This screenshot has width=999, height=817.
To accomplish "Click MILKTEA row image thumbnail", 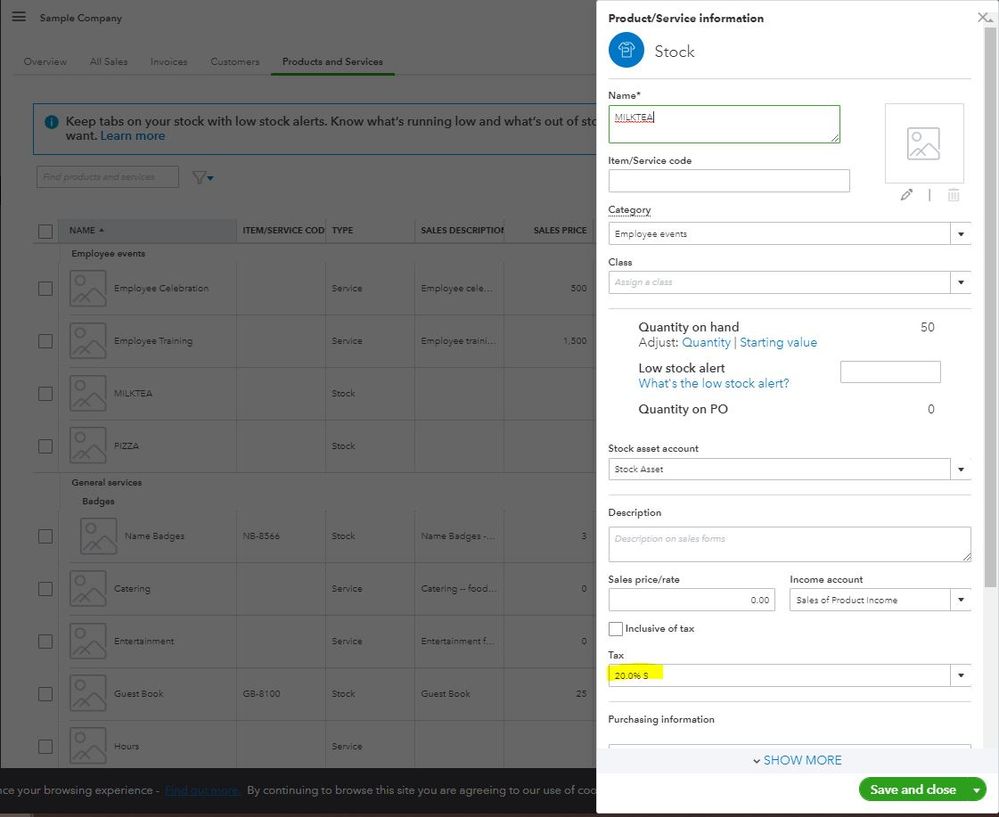I will (88, 393).
